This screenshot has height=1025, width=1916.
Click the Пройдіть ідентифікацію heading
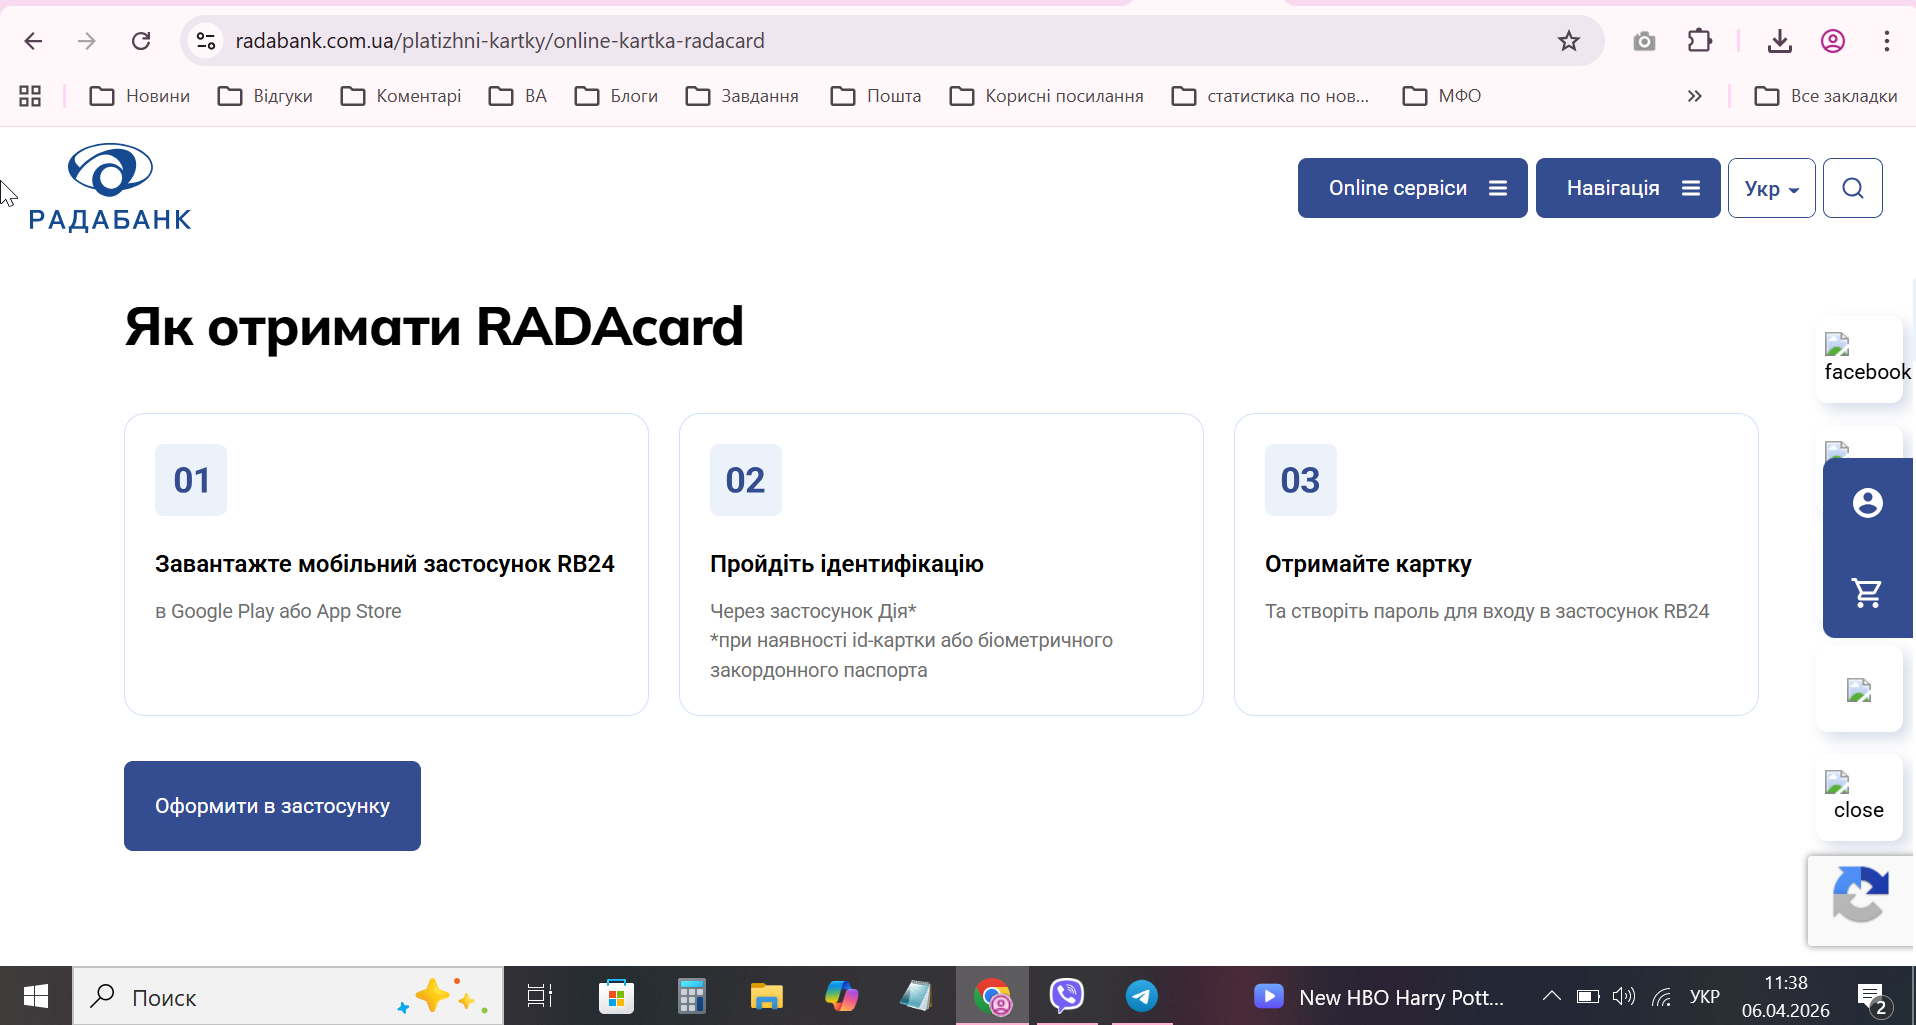[x=847, y=564]
